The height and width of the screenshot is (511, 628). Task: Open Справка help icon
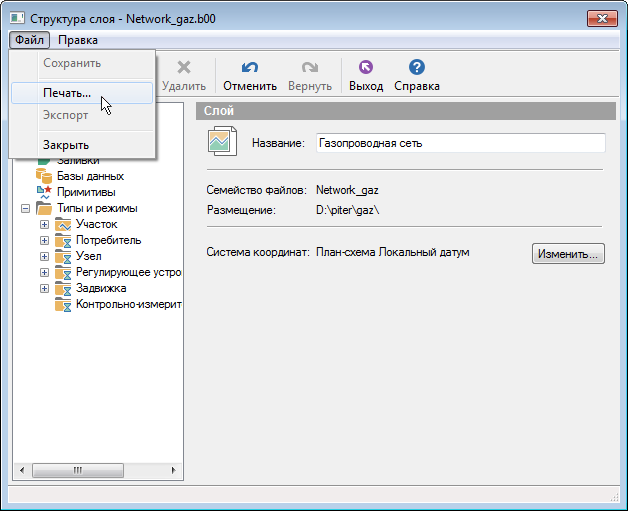[417, 67]
